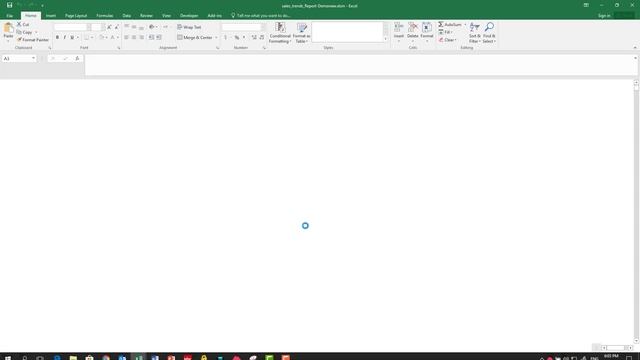Open the number format dropdown

[x=263, y=27]
